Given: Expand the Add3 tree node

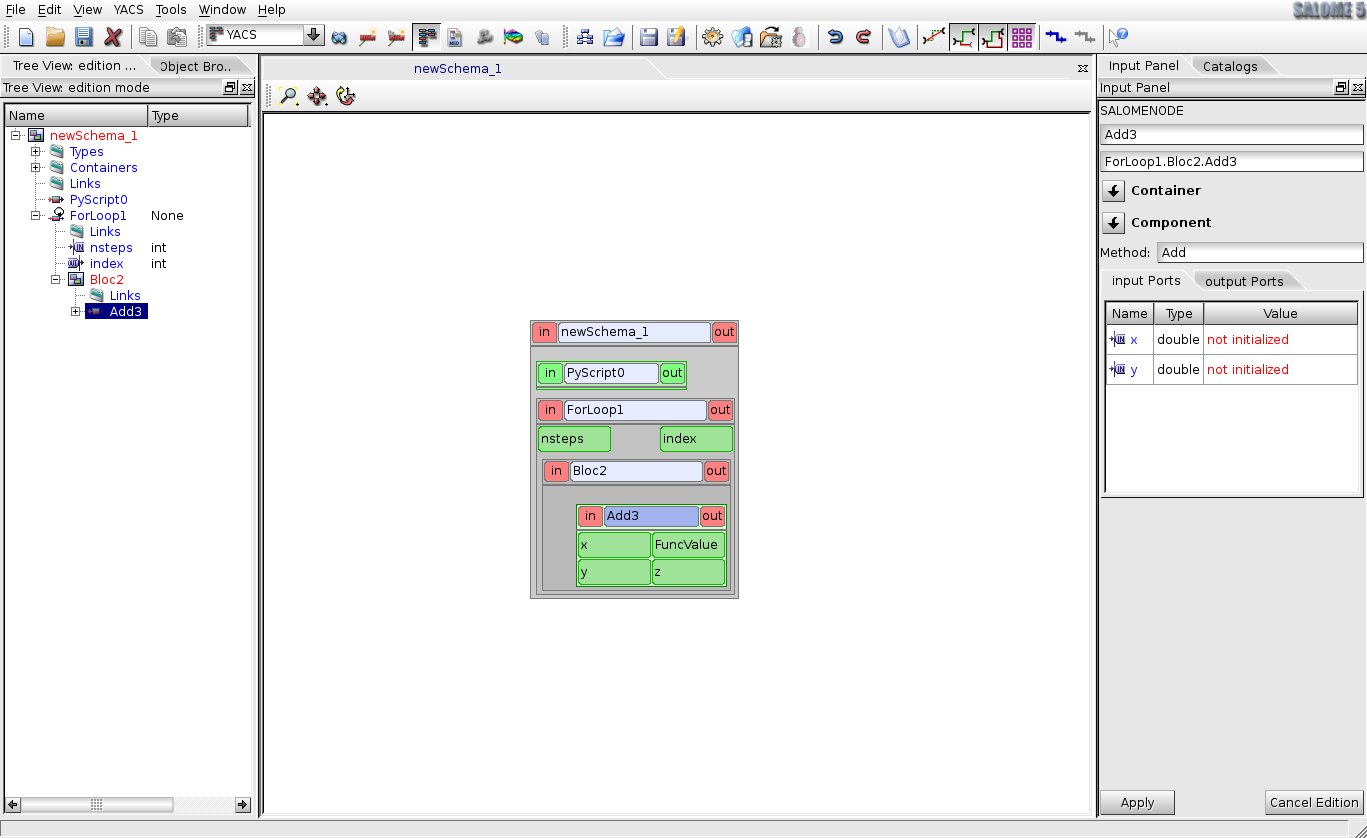Looking at the screenshot, I should (x=76, y=312).
